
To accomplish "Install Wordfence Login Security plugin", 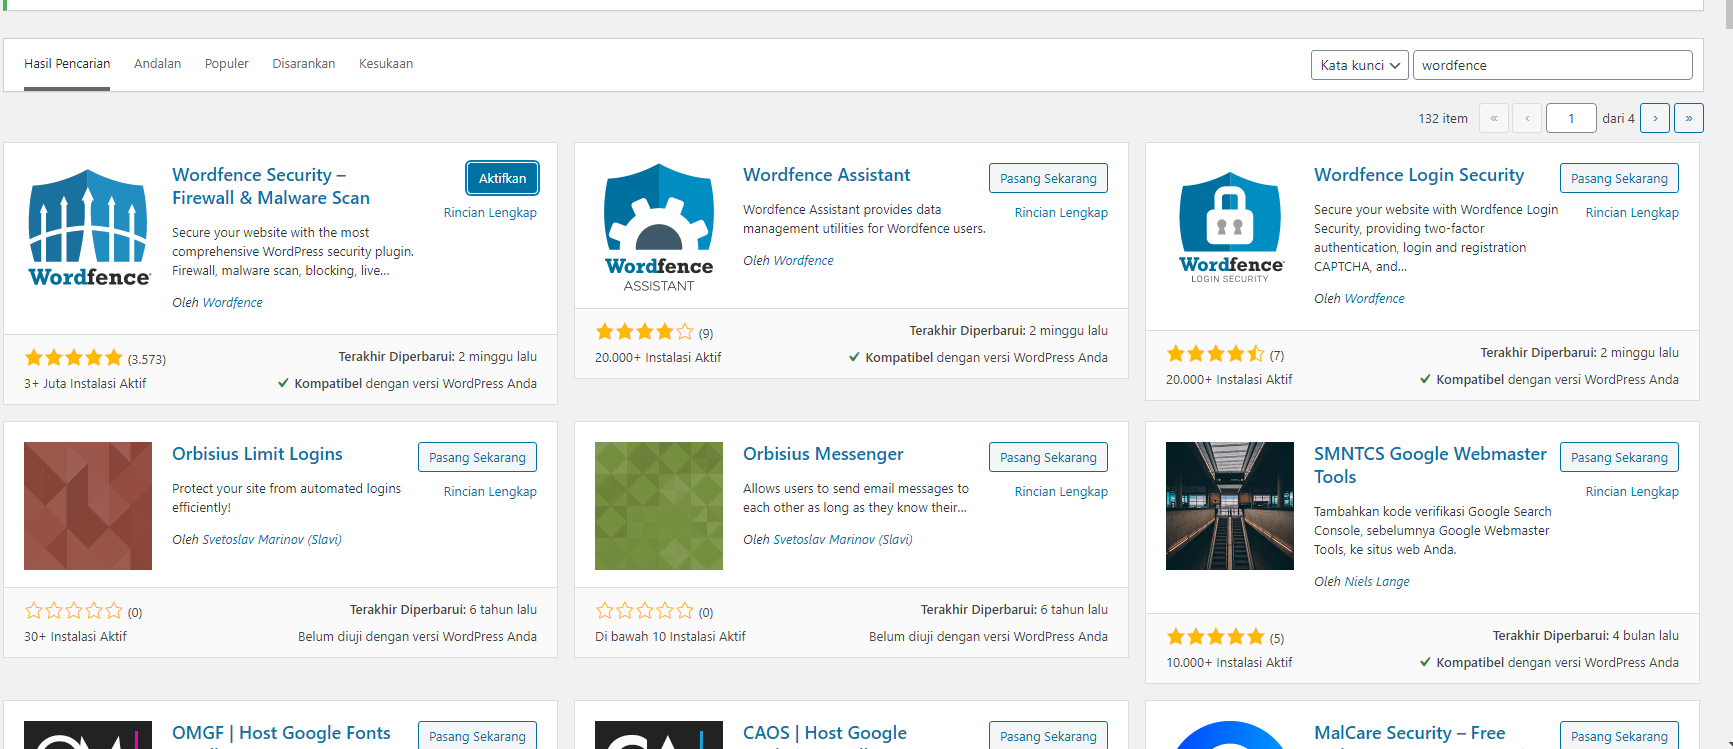I will pos(1619,178).
